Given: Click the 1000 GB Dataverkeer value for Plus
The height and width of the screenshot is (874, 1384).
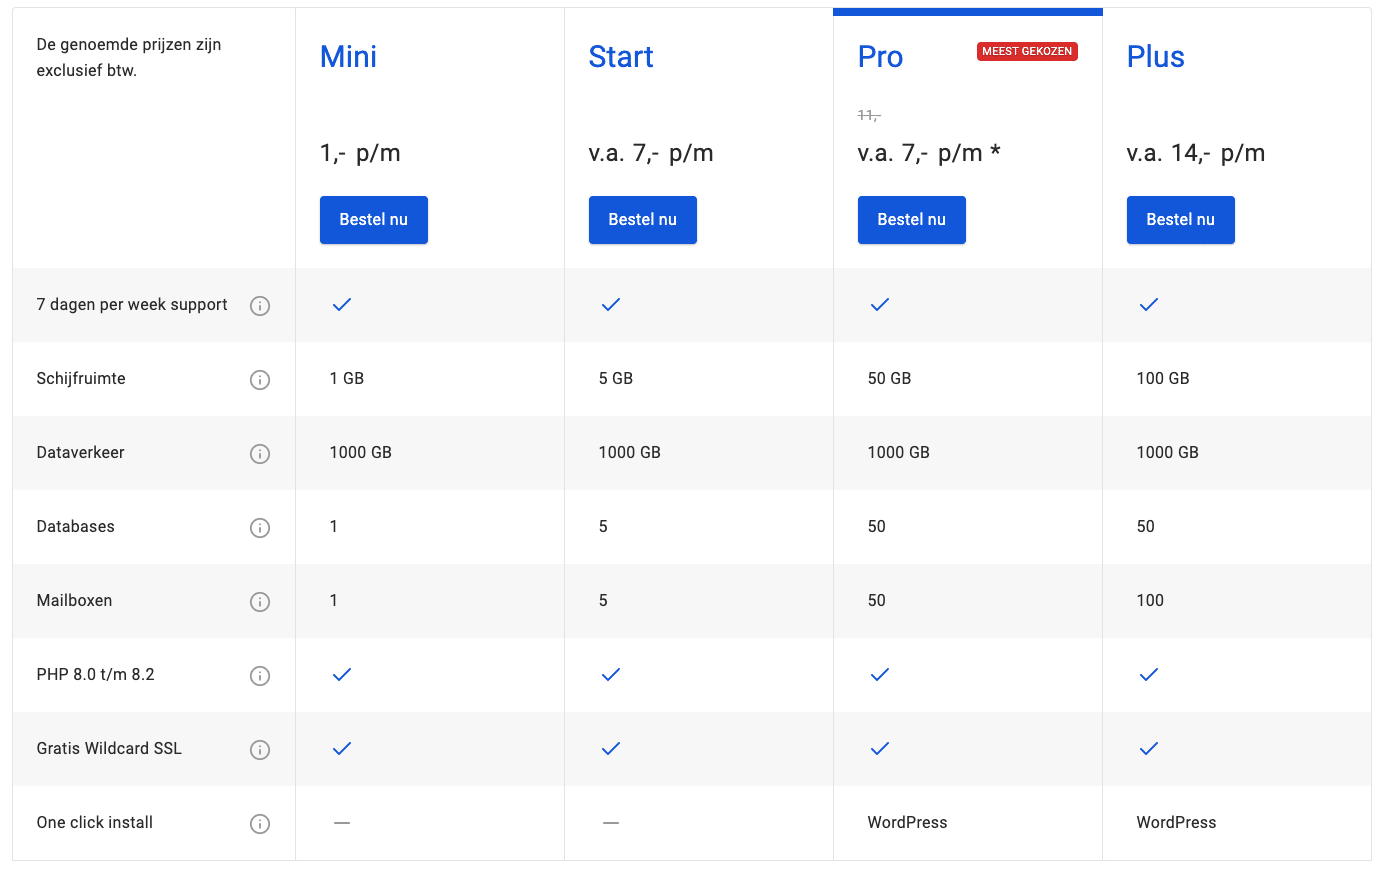Looking at the screenshot, I should [1168, 453].
